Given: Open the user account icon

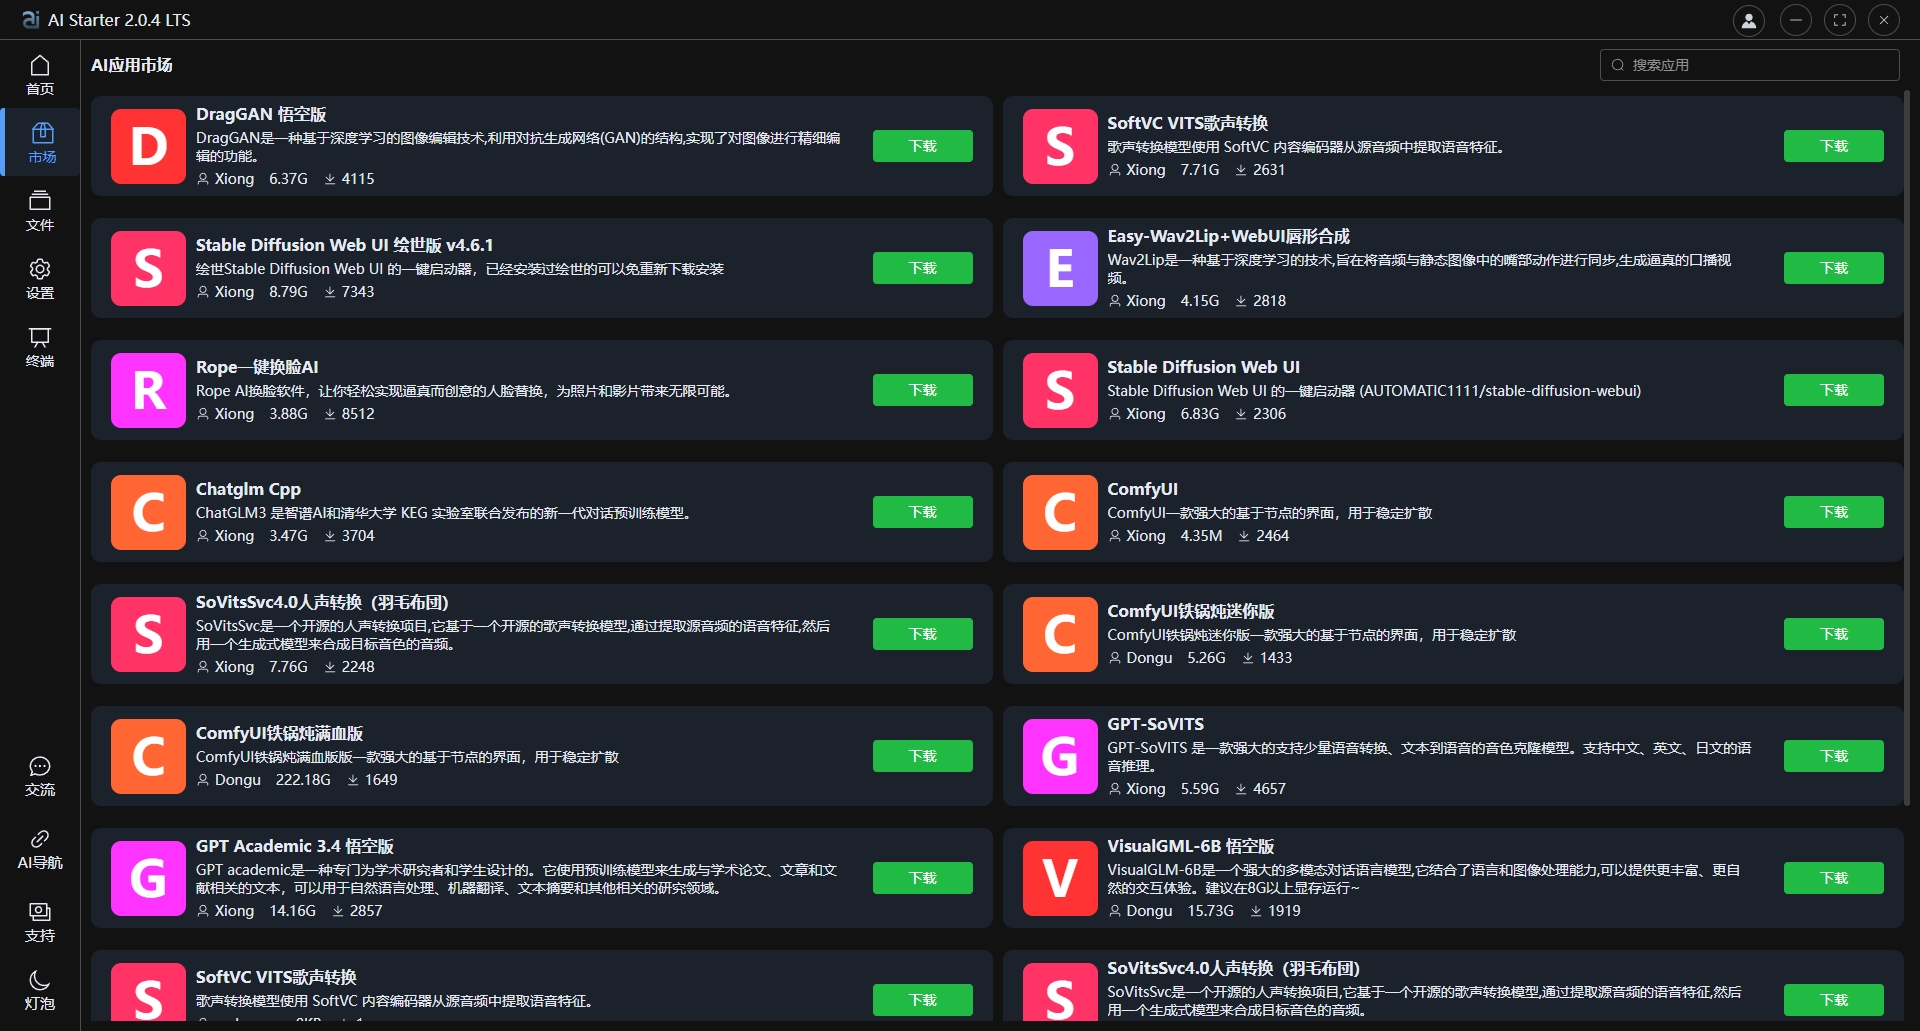Looking at the screenshot, I should tap(1748, 20).
